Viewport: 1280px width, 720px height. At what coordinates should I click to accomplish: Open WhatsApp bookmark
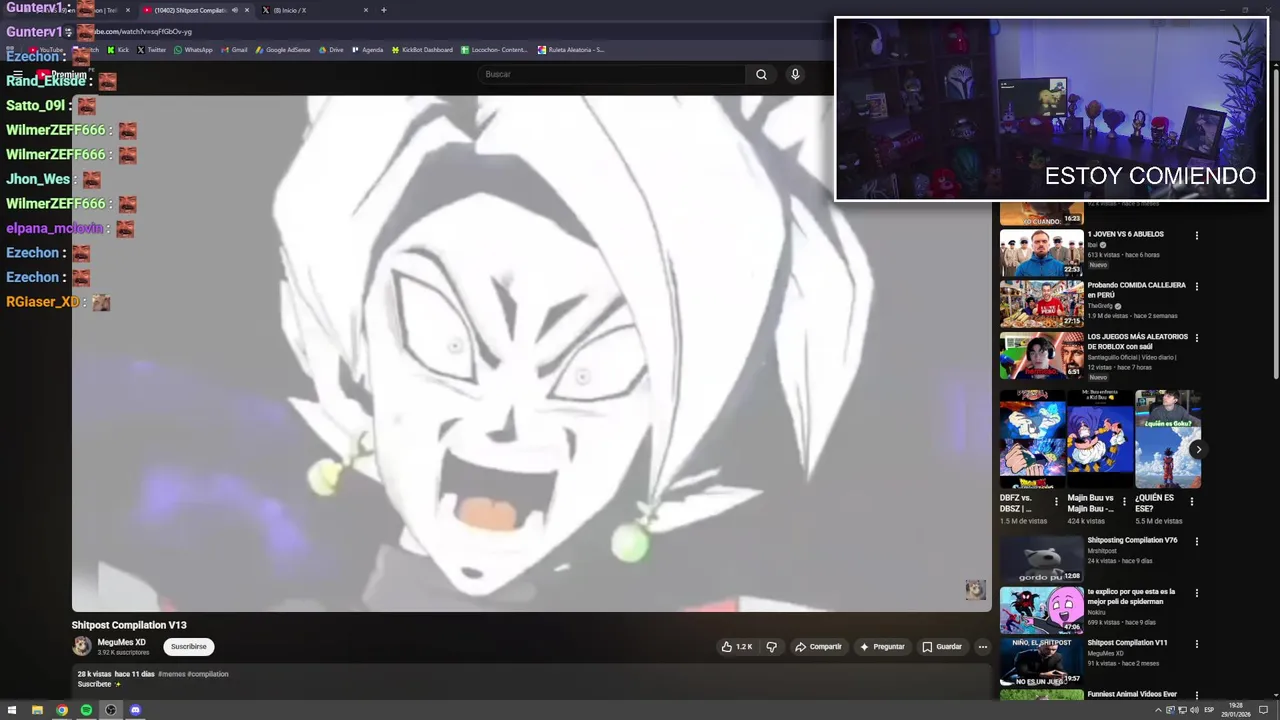(193, 49)
